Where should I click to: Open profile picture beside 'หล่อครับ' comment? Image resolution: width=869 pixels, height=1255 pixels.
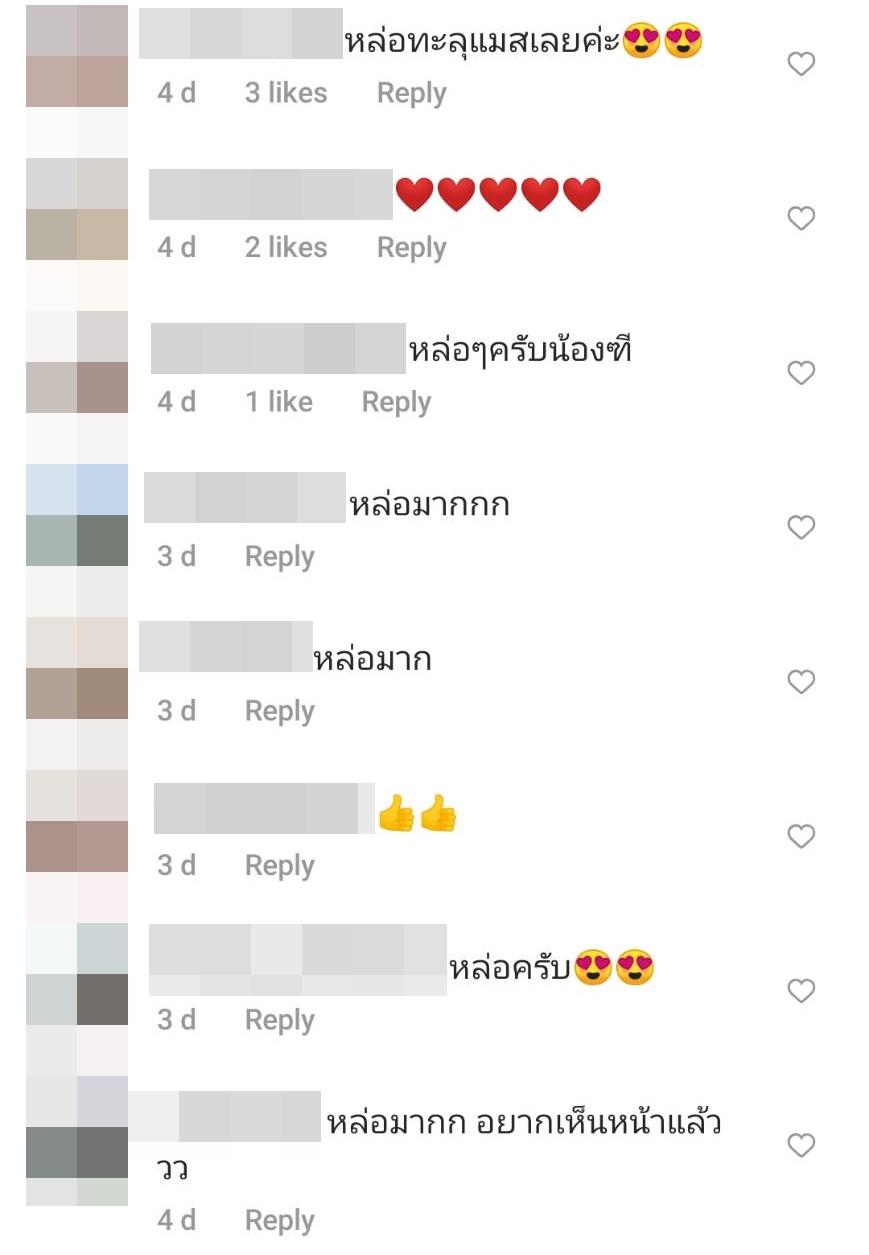77,974
